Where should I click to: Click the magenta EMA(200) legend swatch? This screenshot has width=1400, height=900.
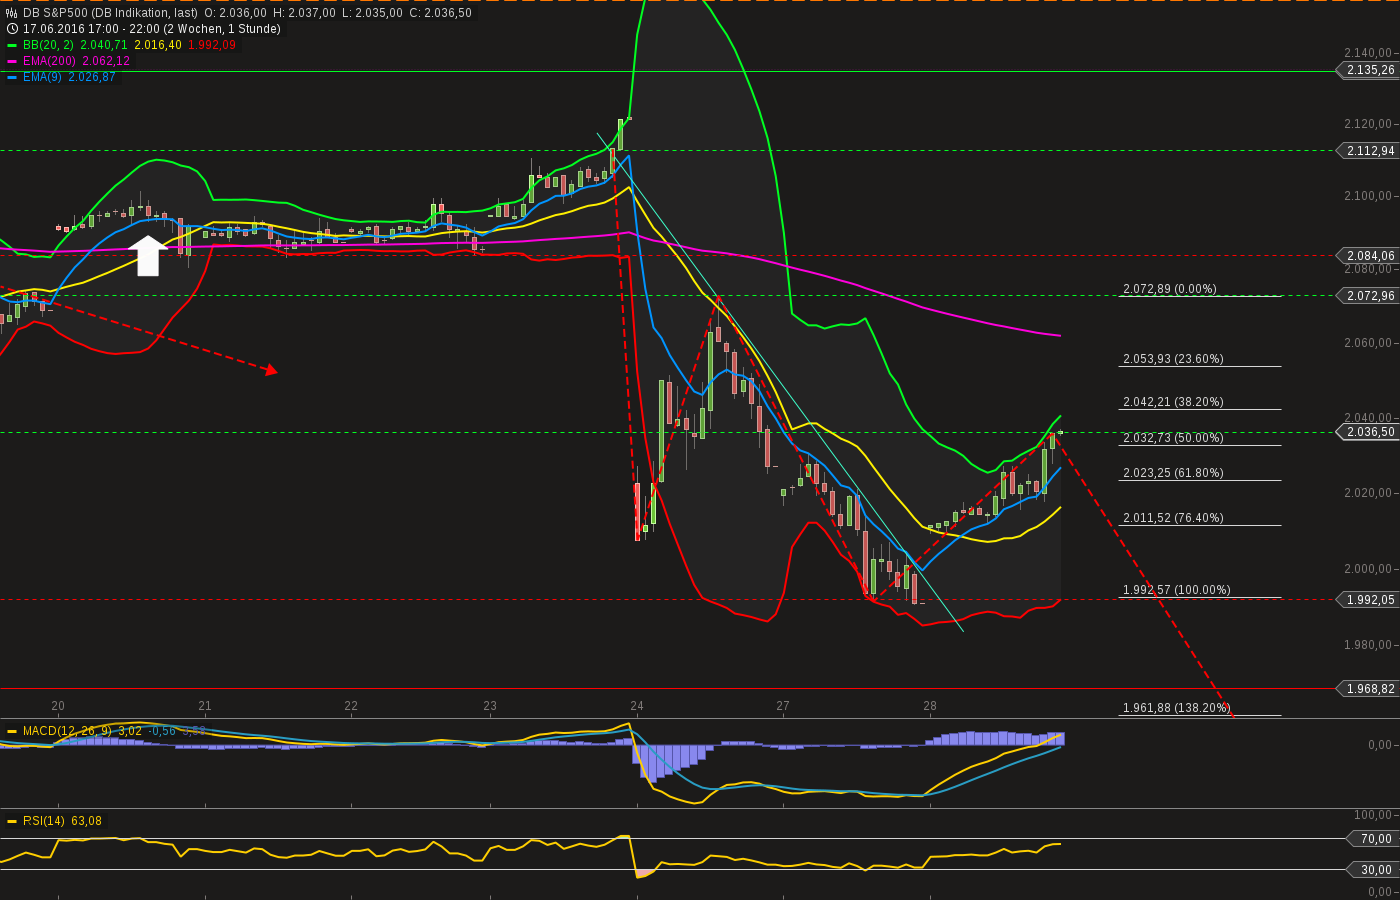pyautogui.click(x=12, y=61)
